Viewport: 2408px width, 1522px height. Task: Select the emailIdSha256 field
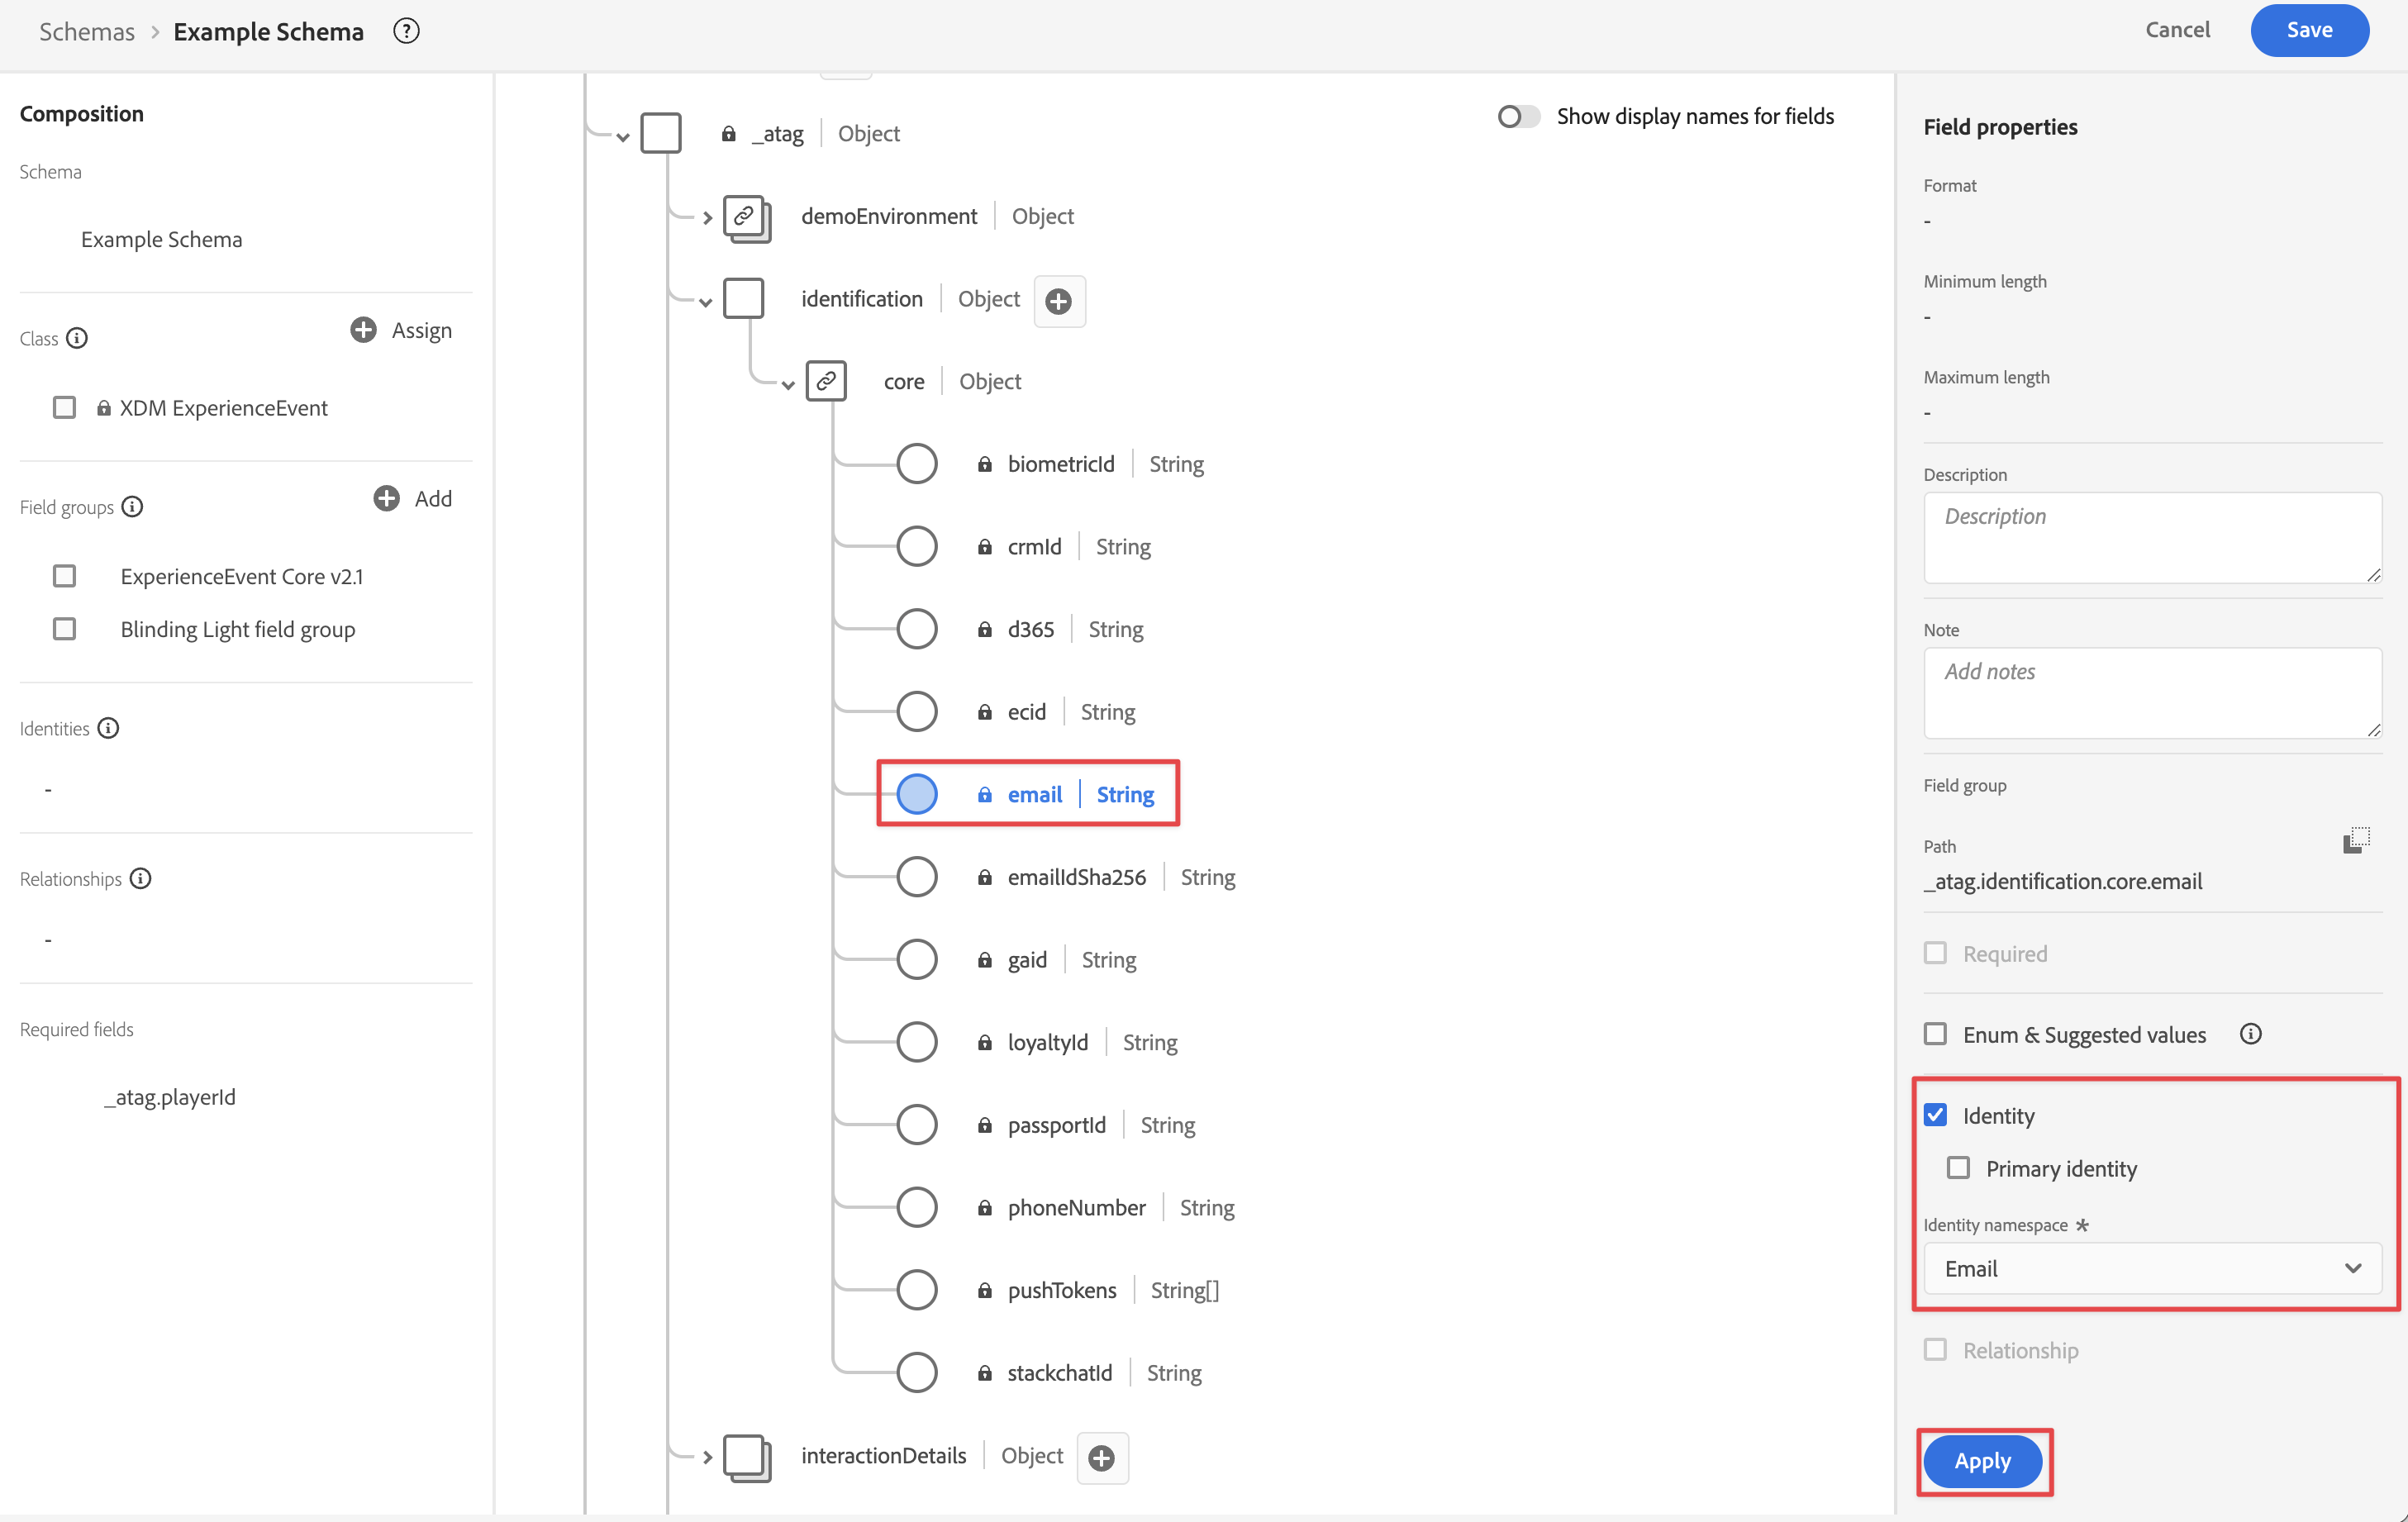[1076, 877]
